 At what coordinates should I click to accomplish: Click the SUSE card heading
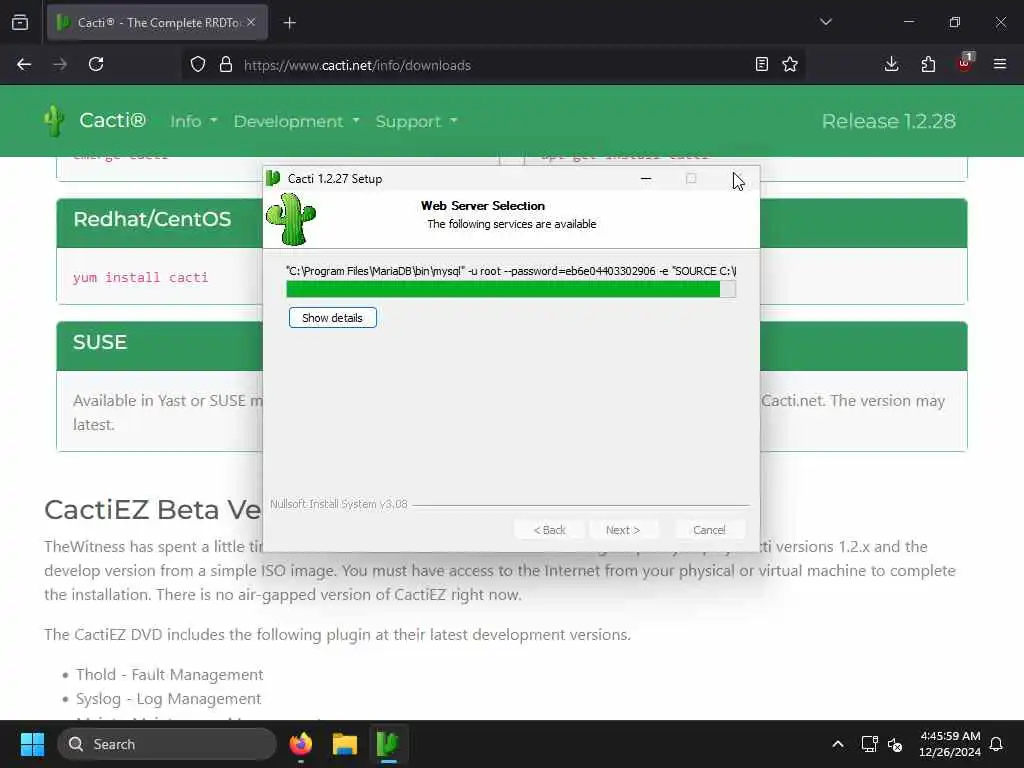click(x=100, y=342)
